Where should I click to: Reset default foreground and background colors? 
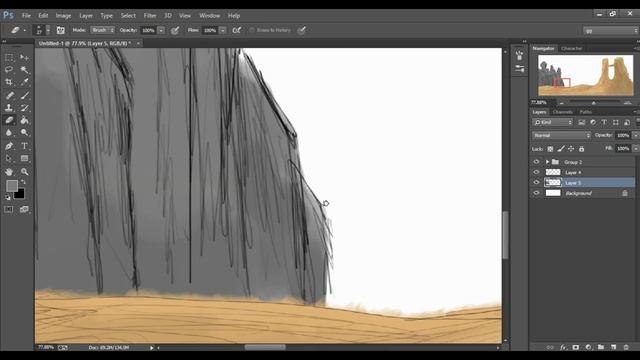pyautogui.click(x=8, y=198)
